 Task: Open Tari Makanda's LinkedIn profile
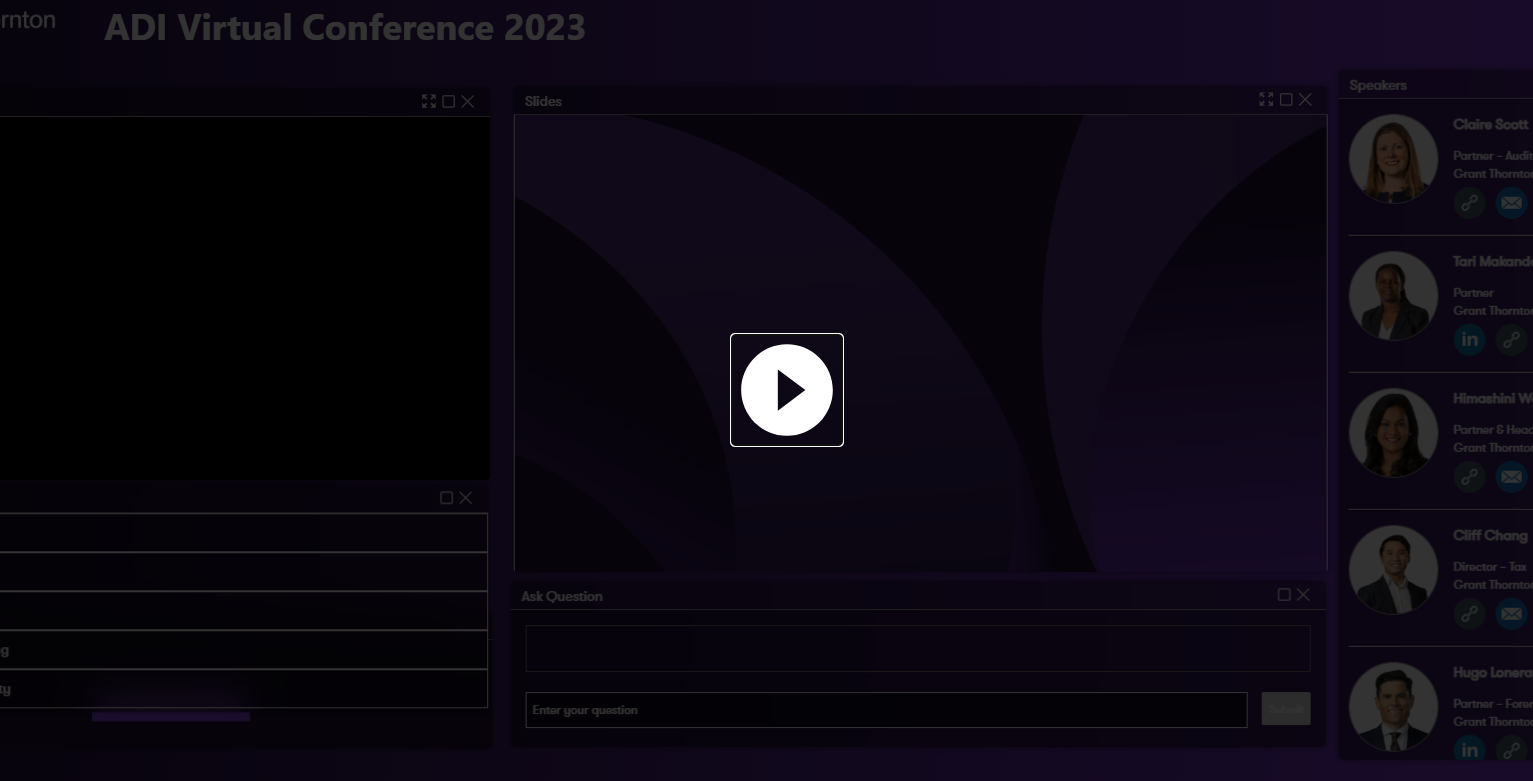tap(1469, 340)
